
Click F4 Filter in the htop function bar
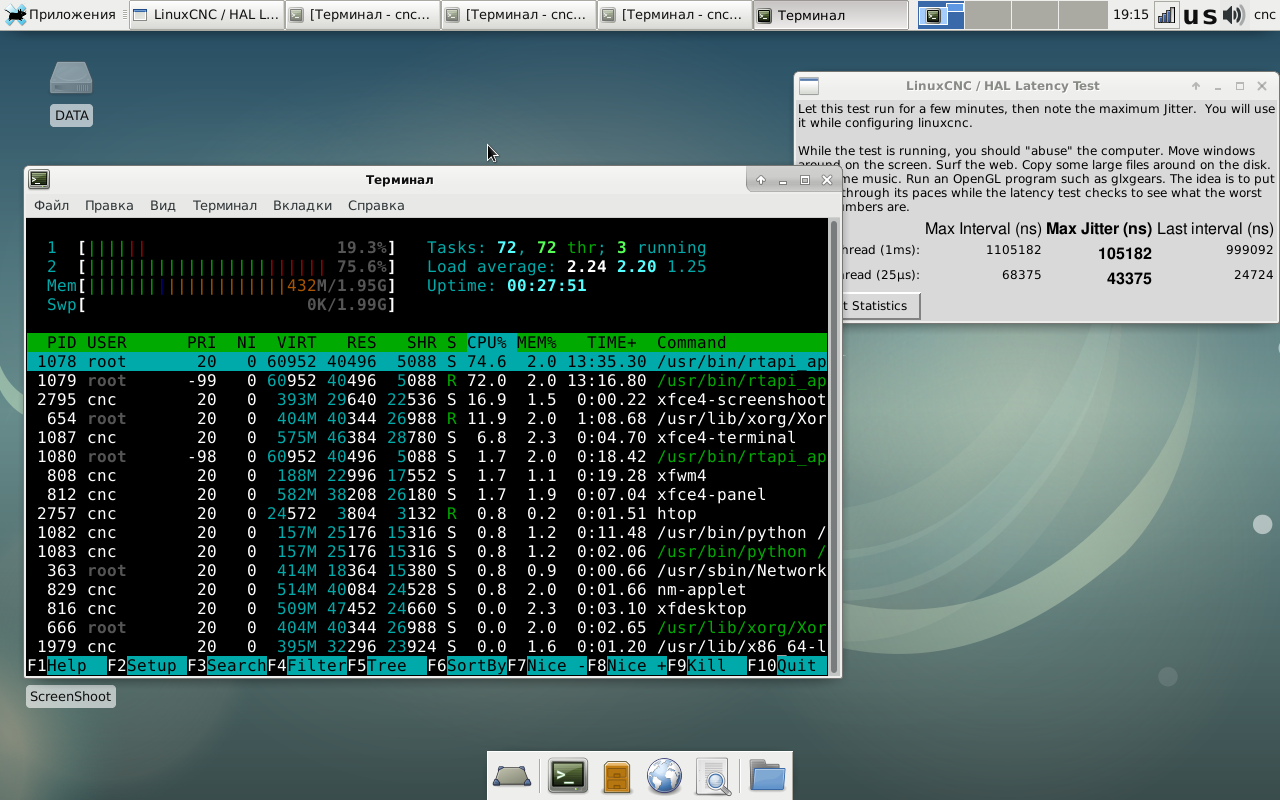pos(307,665)
